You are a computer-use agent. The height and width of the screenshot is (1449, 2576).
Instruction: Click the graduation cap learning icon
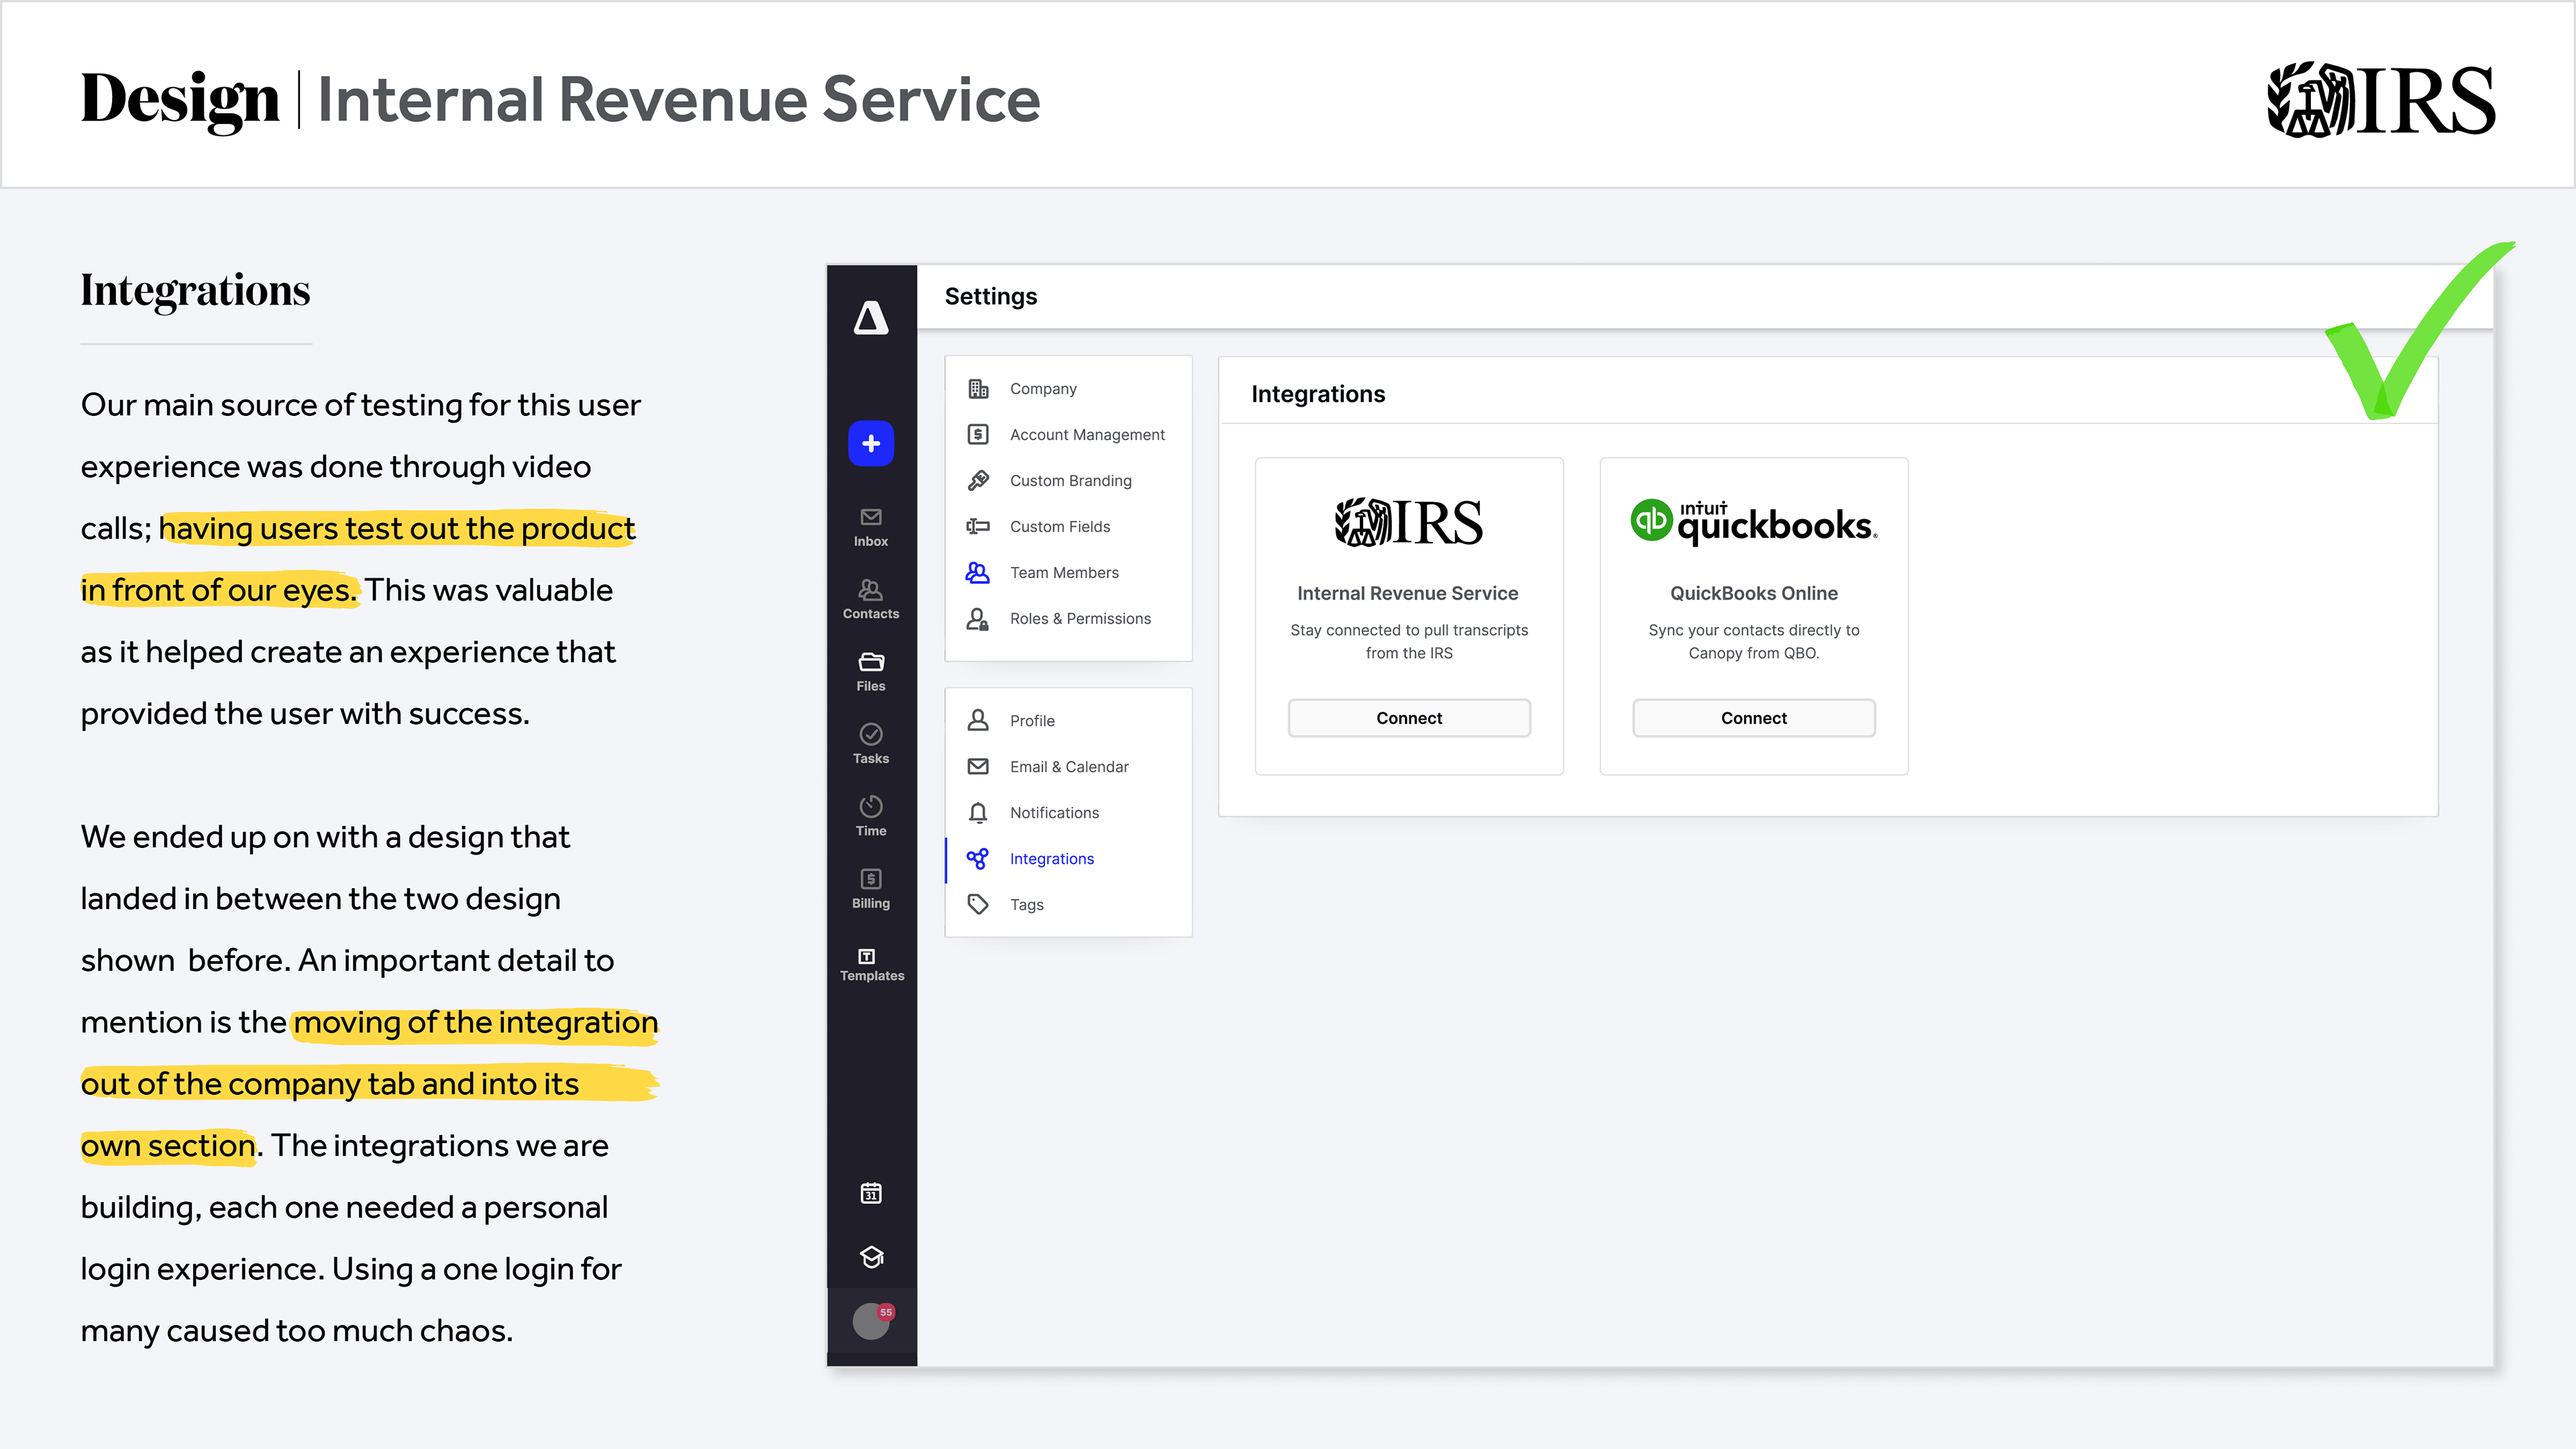(871, 1257)
